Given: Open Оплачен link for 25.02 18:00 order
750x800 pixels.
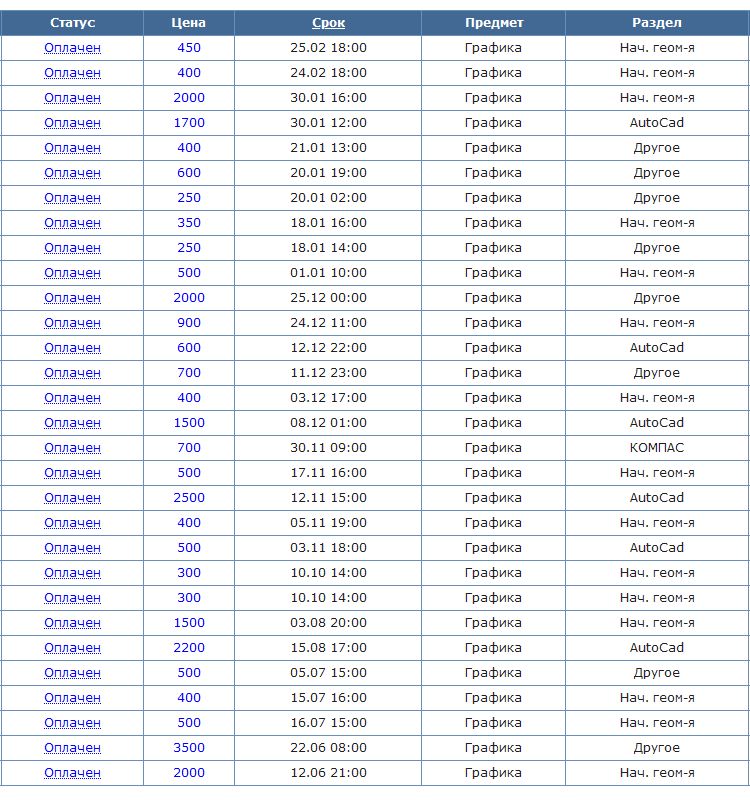Looking at the screenshot, I should click(x=72, y=48).
